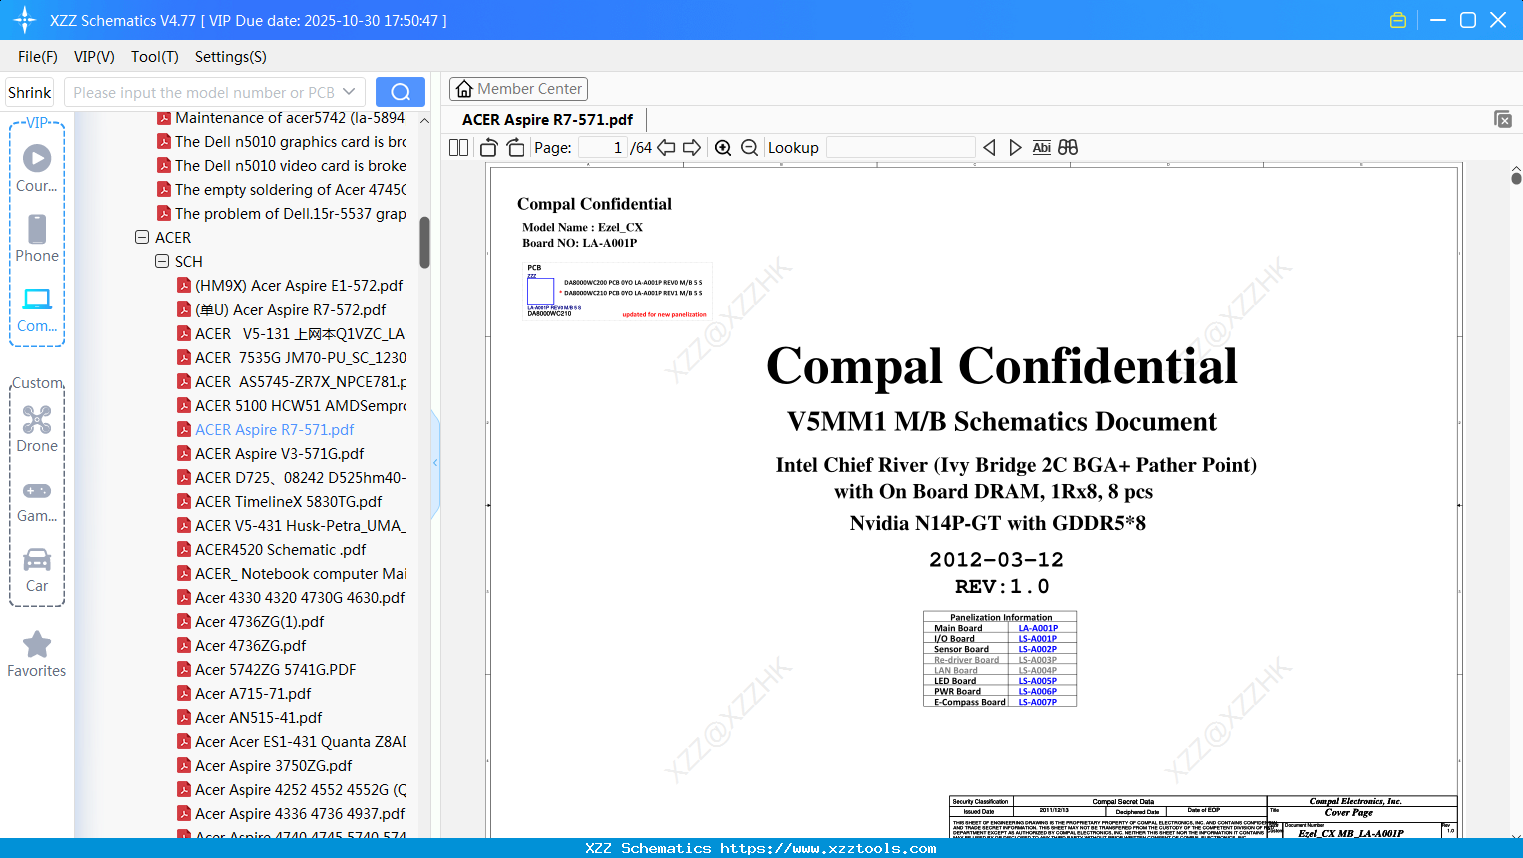Collapse the SCH tree folder
This screenshot has width=1523, height=858.
click(162, 262)
